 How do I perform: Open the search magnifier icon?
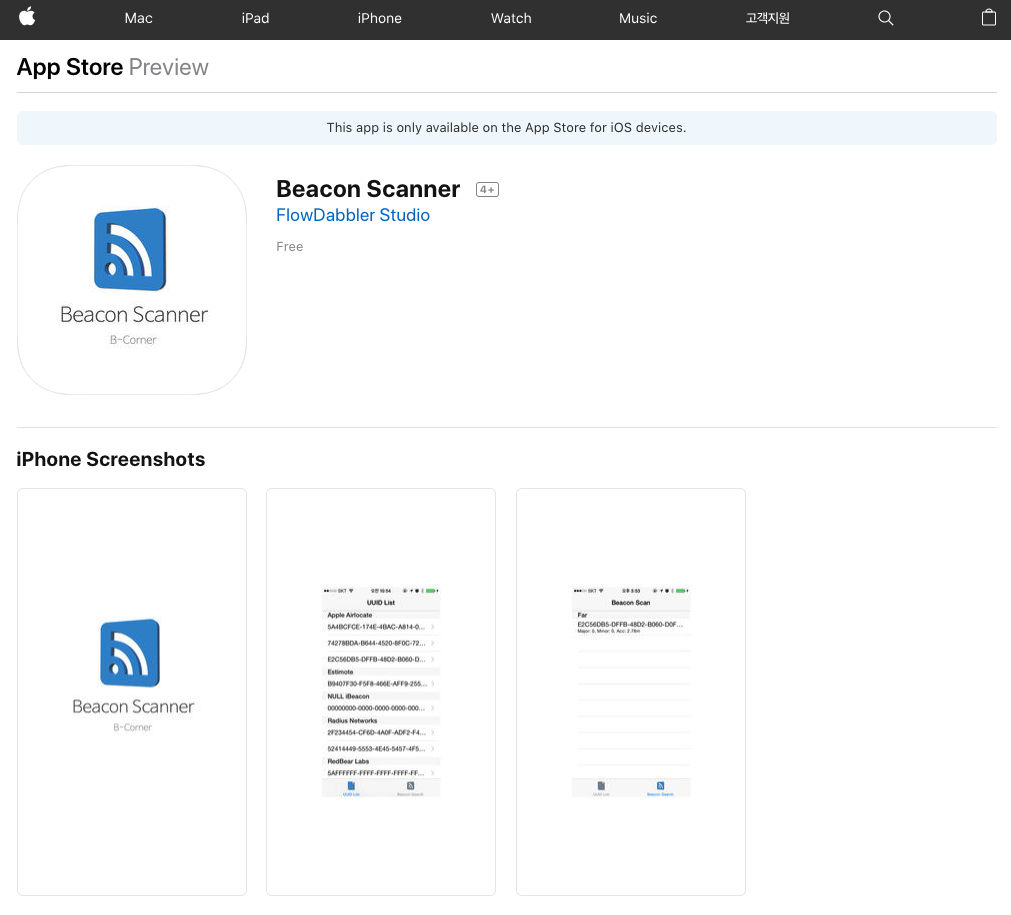pos(885,18)
